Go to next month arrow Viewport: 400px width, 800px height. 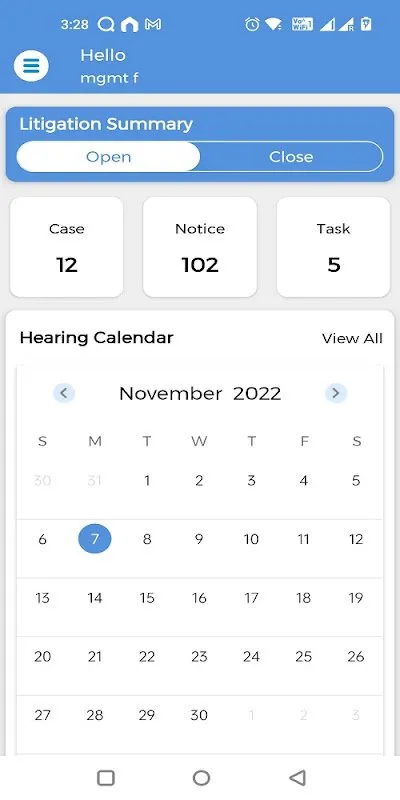[336, 393]
